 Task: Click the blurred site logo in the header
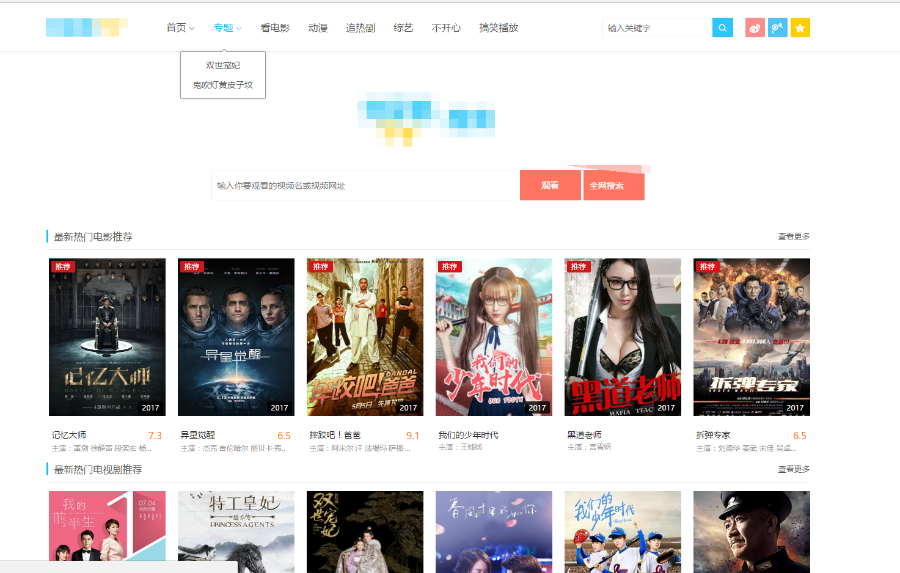87,27
